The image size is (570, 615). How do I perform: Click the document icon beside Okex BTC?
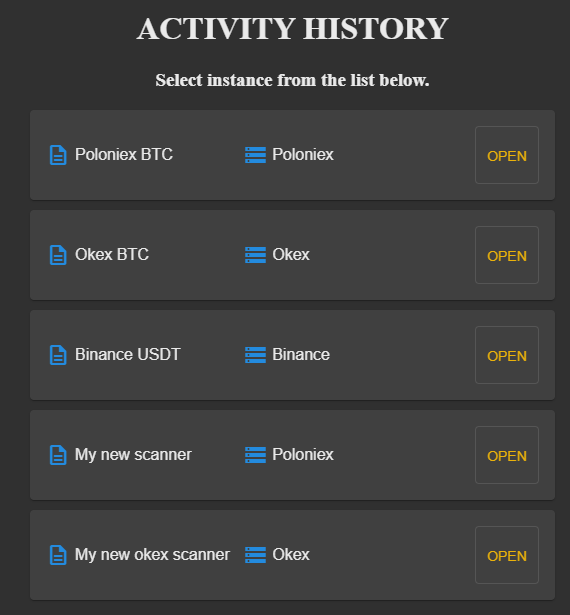click(58, 255)
